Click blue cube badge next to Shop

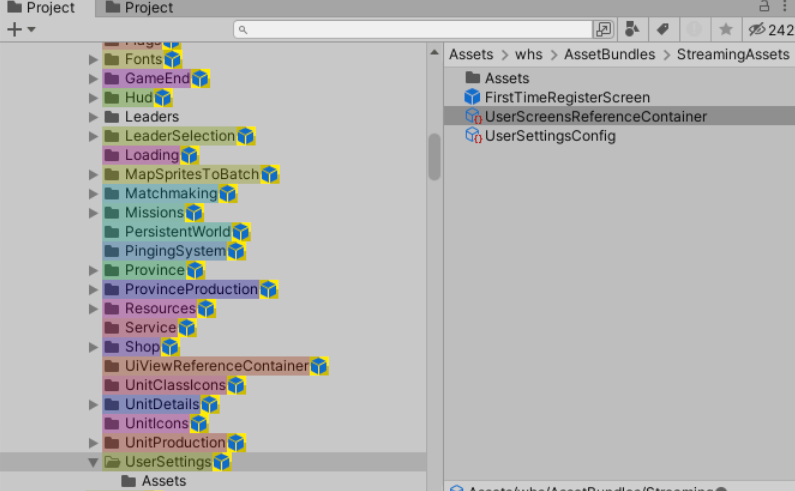(170, 347)
